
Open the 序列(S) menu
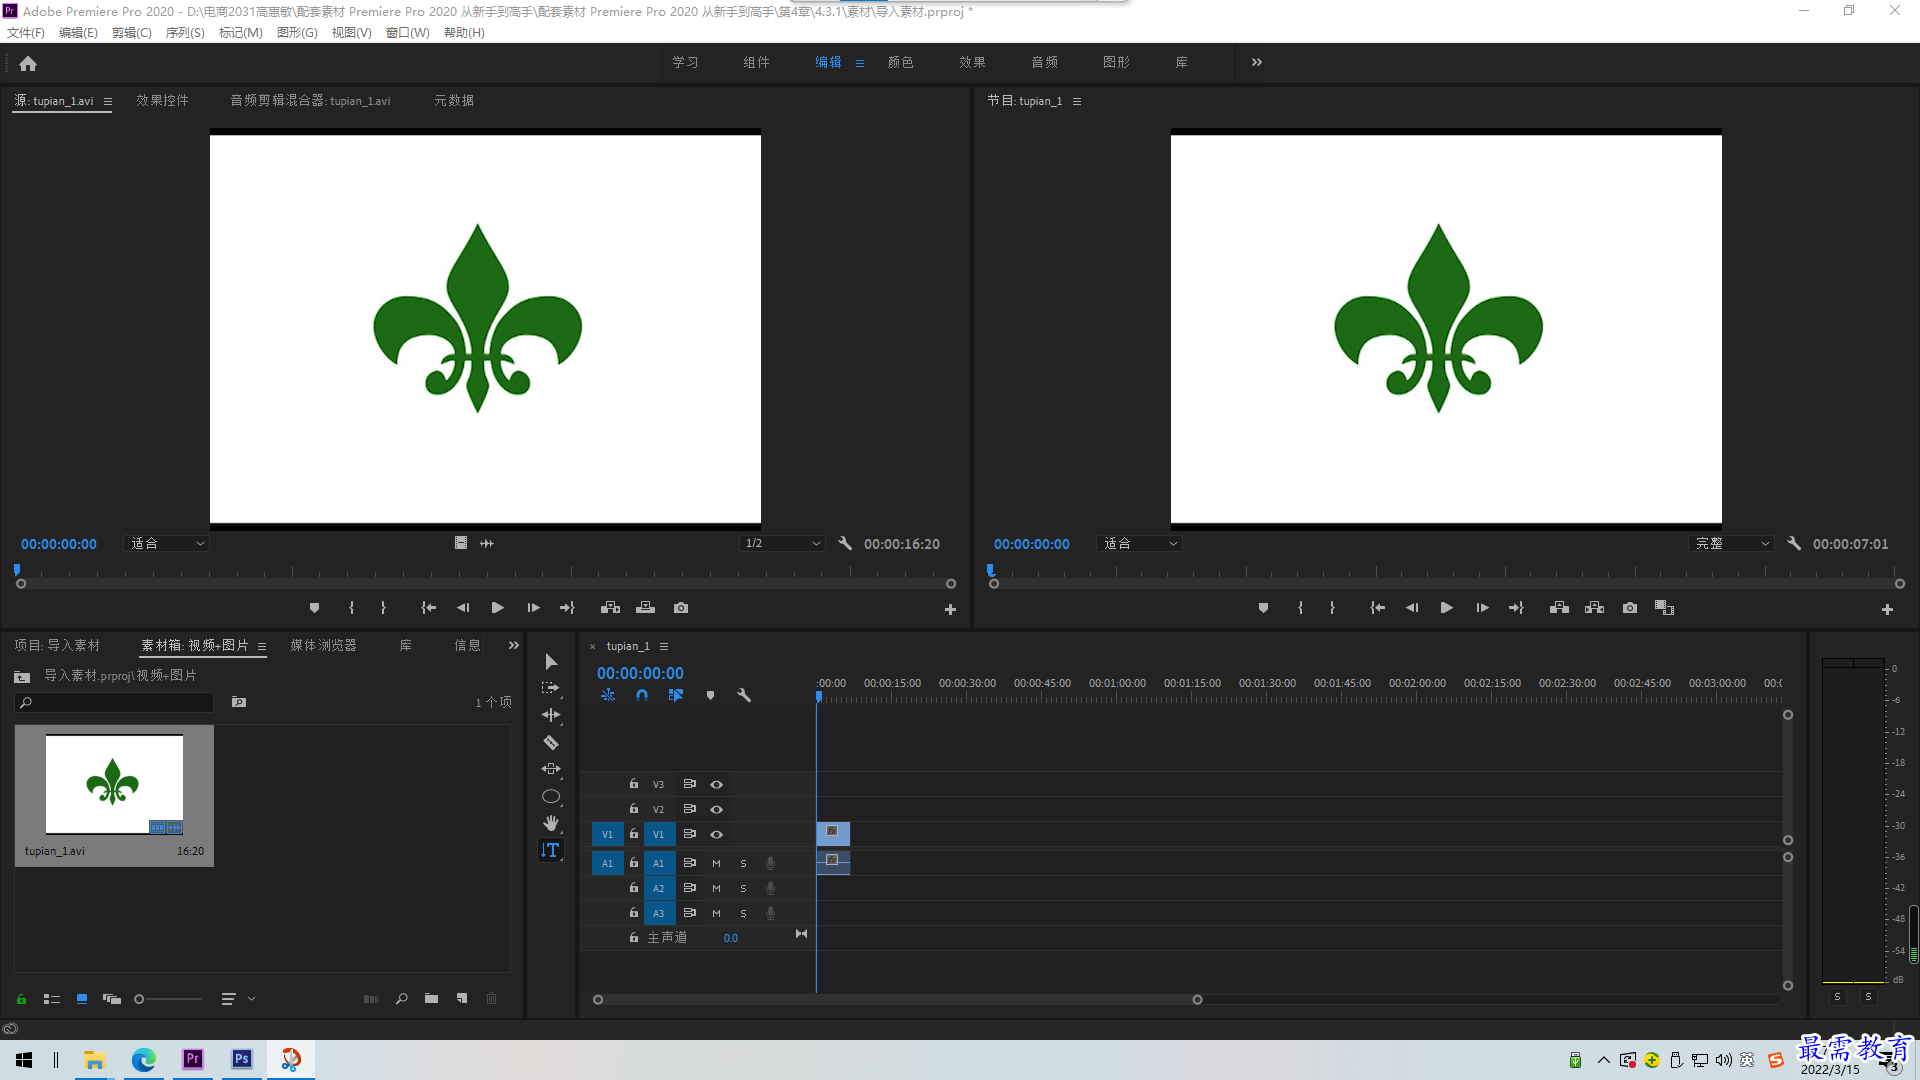point(185,33)
